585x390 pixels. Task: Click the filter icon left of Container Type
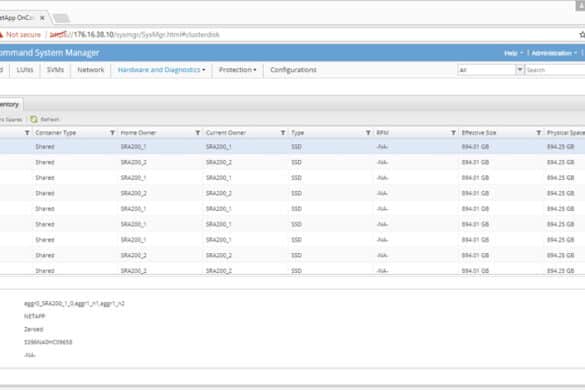[x=27, y=133]
